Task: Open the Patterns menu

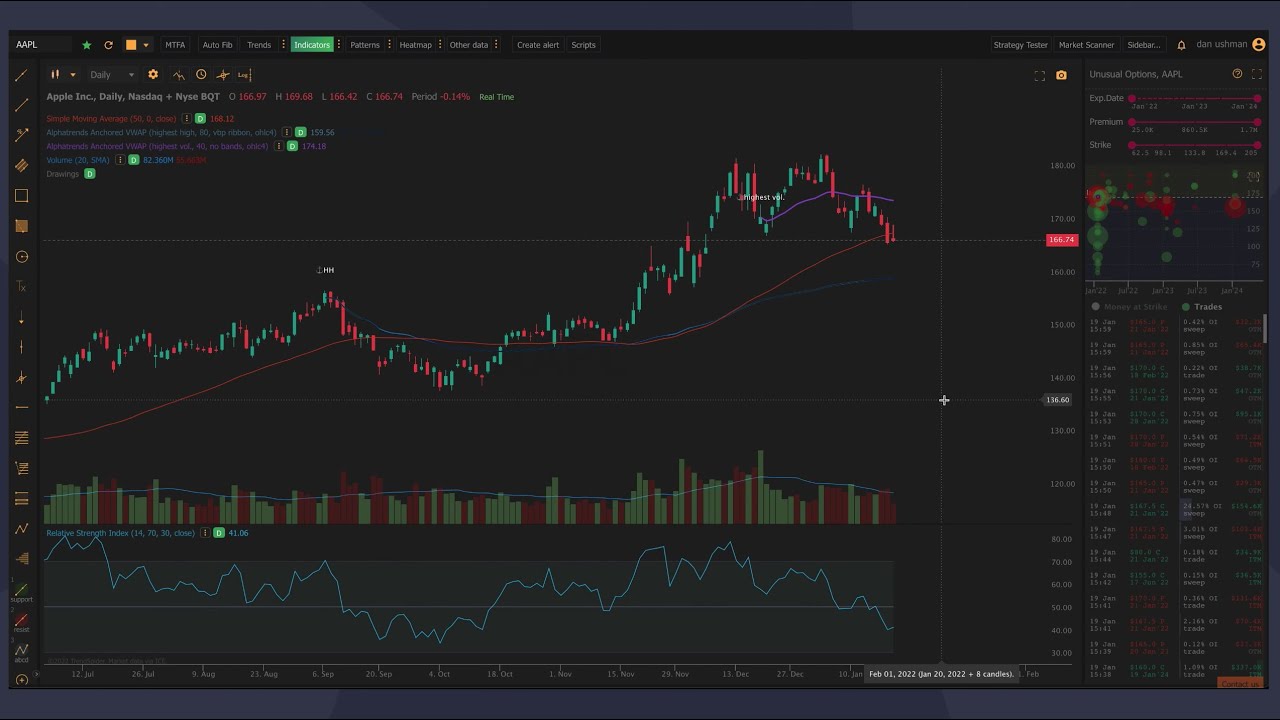Action: pos(365,45)
